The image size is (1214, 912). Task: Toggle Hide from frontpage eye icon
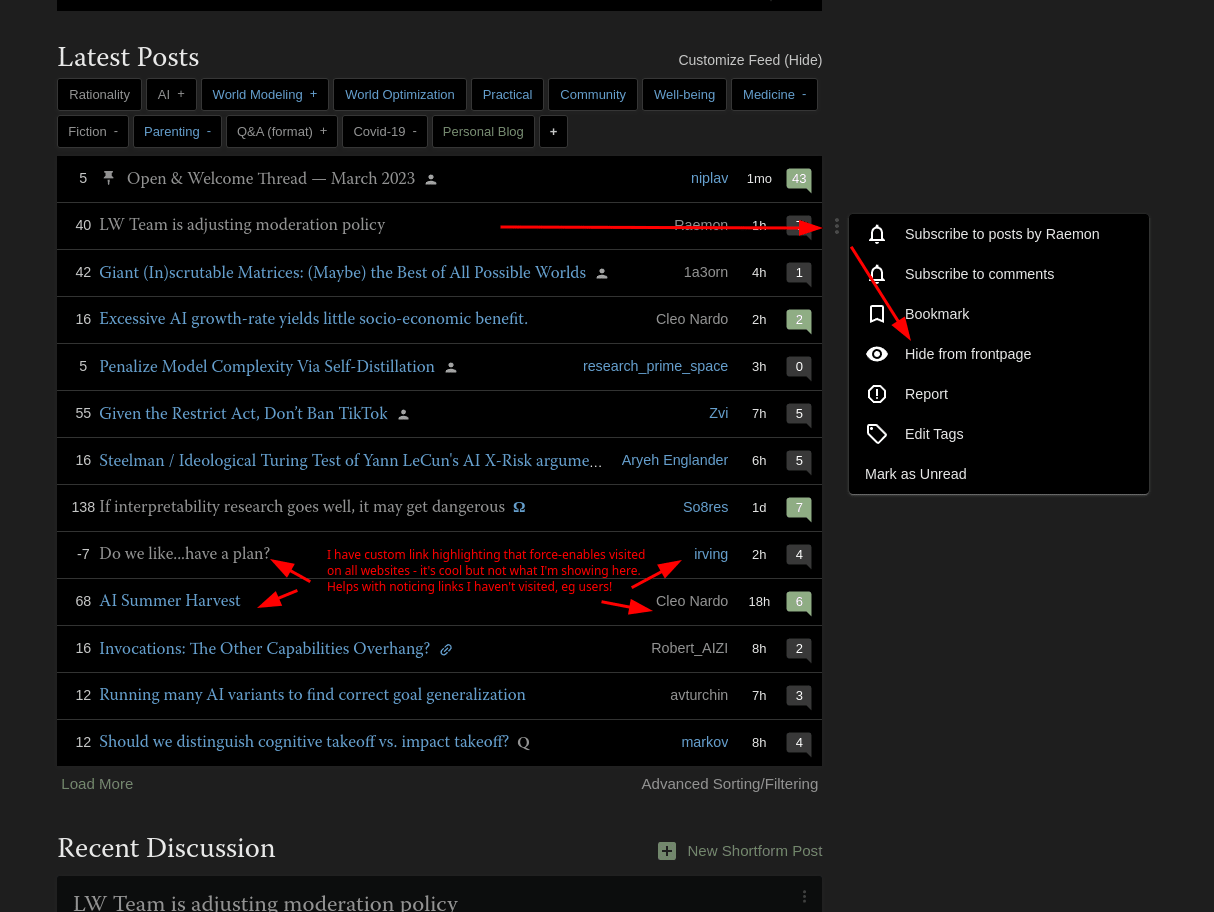pos(877,354)
